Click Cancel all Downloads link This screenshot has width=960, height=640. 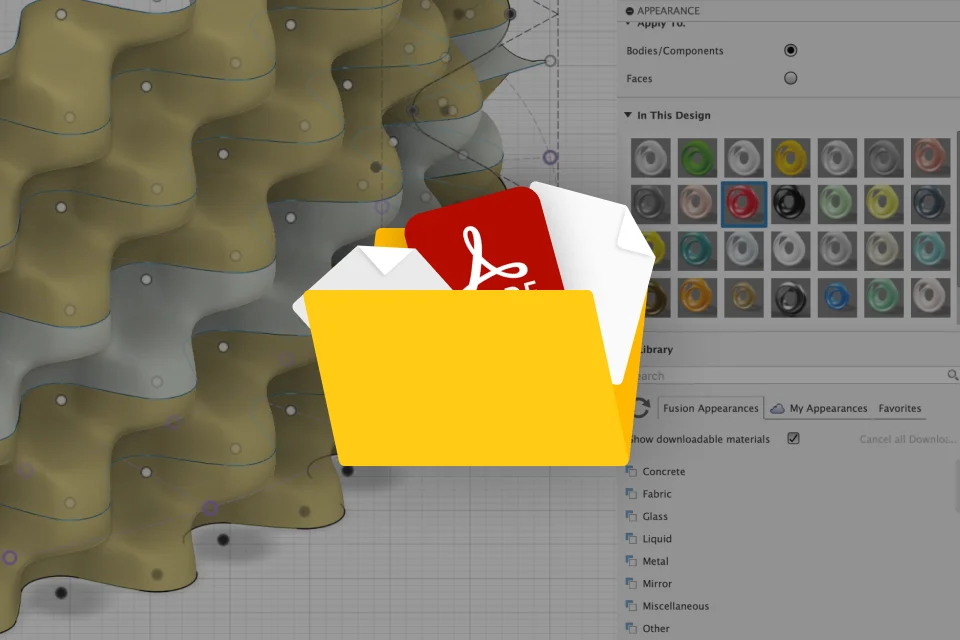(907, 439)
